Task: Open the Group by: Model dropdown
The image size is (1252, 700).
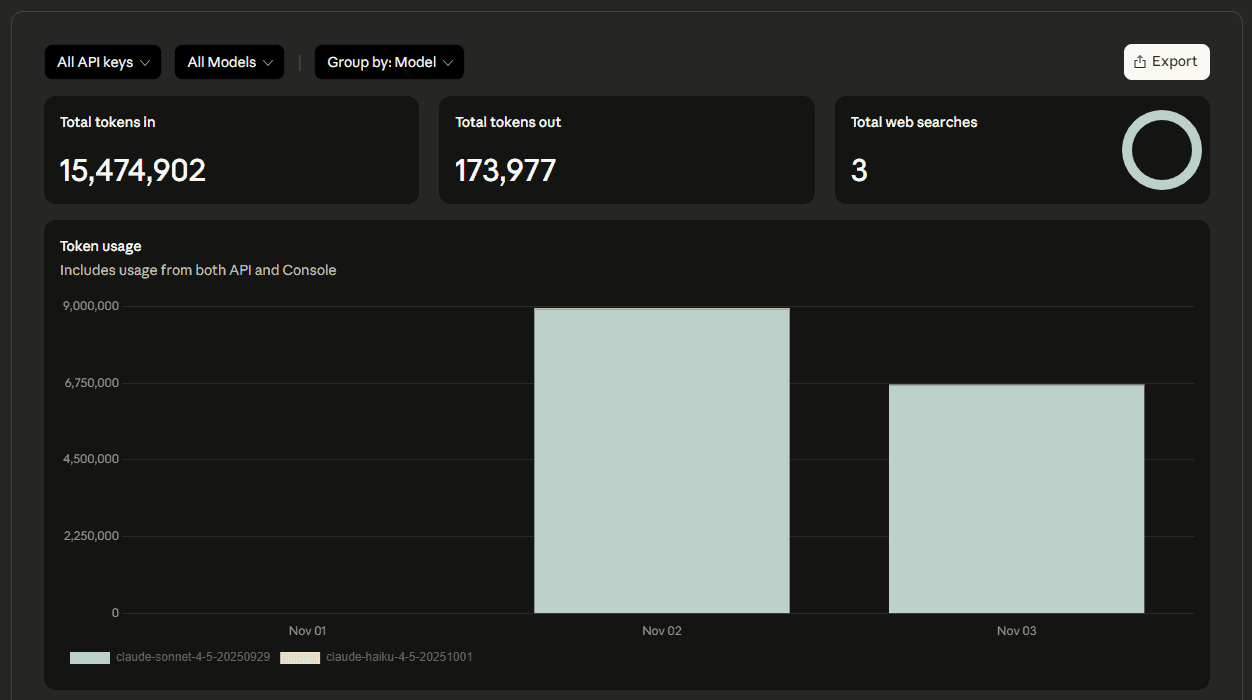Action: pos(389,62)
